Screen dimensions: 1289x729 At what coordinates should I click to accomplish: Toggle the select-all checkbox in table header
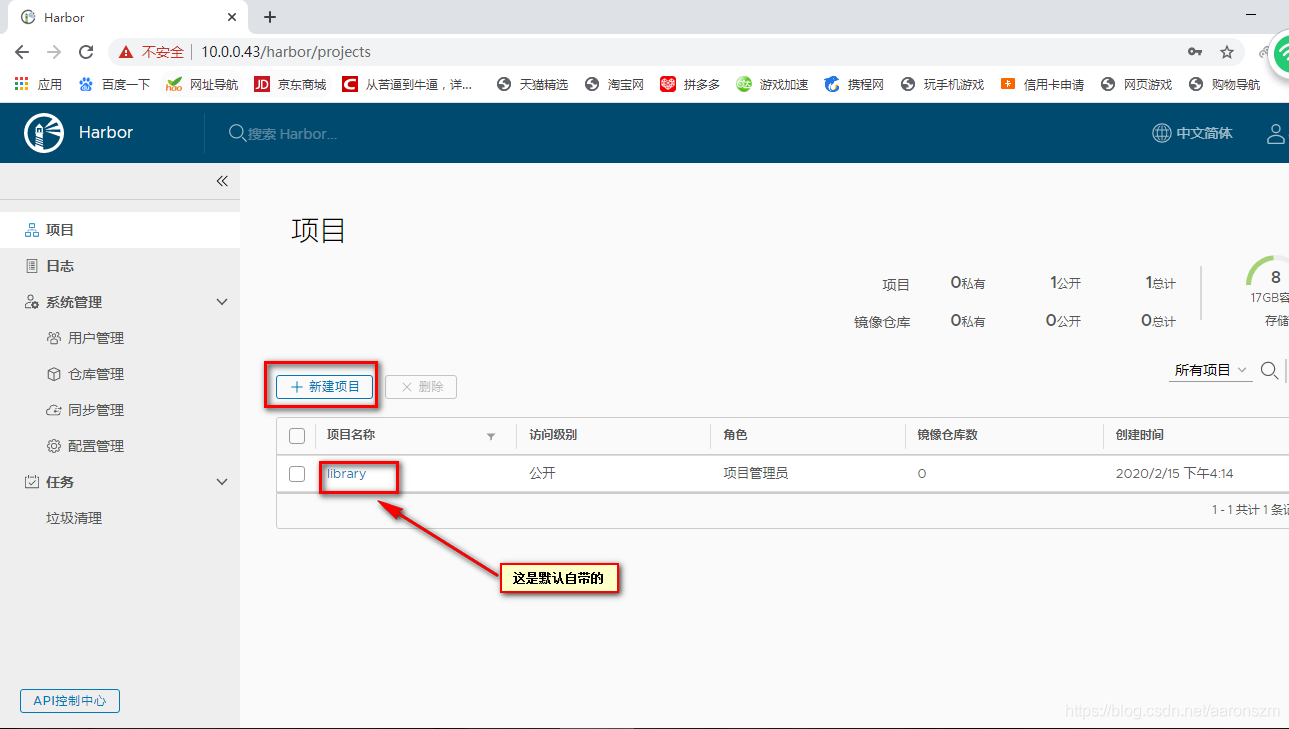pyautogui.click(x=297, y=436)
